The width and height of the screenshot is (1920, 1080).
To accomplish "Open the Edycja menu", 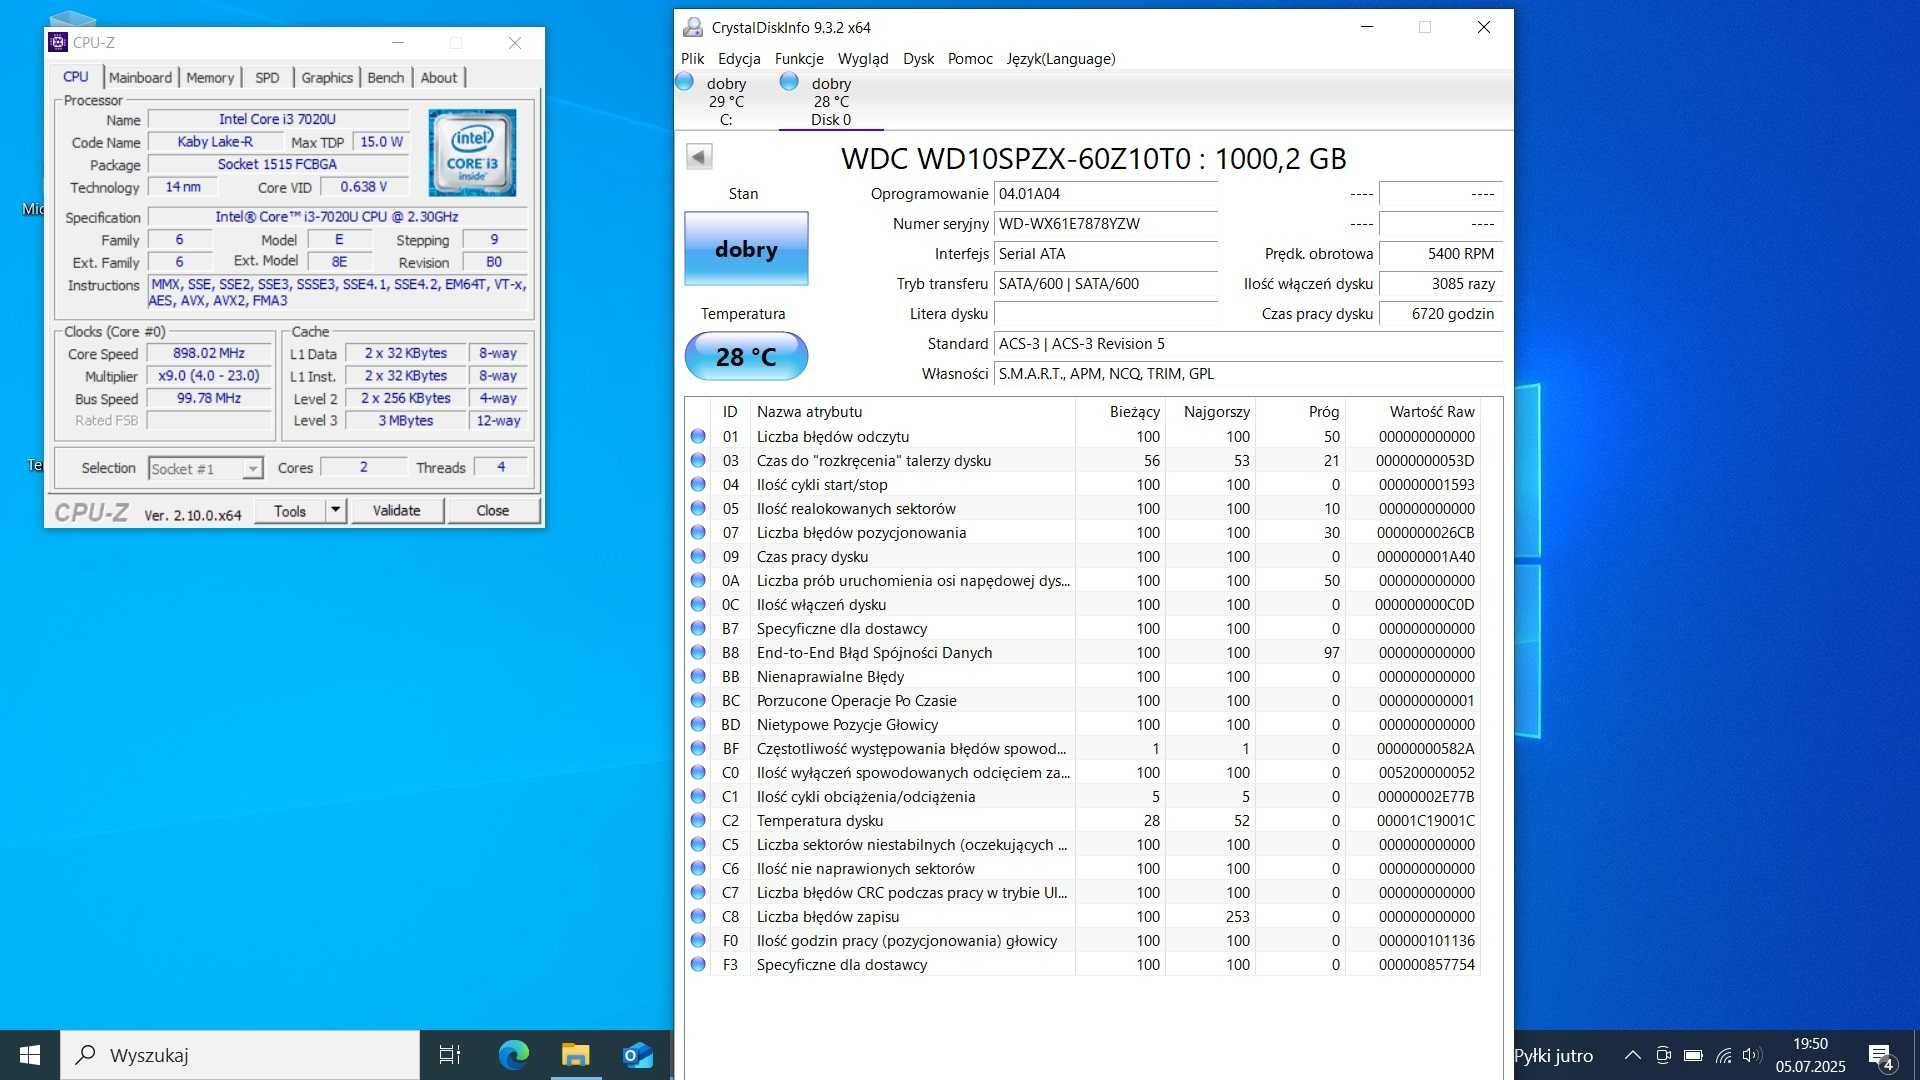I will click(x=739, y=59).
